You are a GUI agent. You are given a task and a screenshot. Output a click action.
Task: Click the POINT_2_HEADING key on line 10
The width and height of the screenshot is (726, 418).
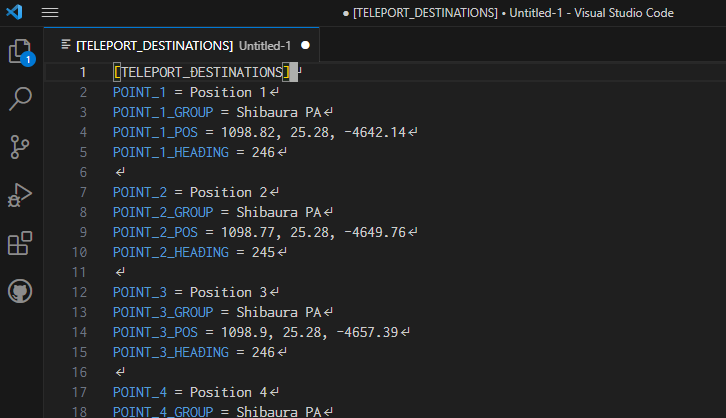171,252
